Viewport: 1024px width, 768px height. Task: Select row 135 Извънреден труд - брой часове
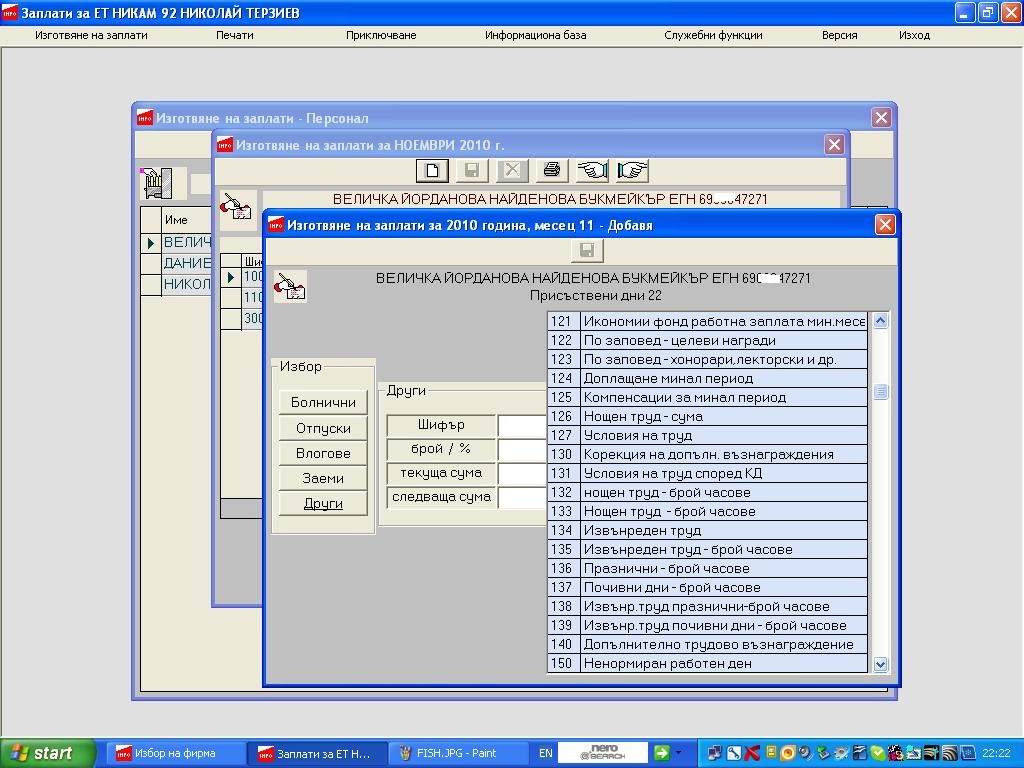coord(707,549)
